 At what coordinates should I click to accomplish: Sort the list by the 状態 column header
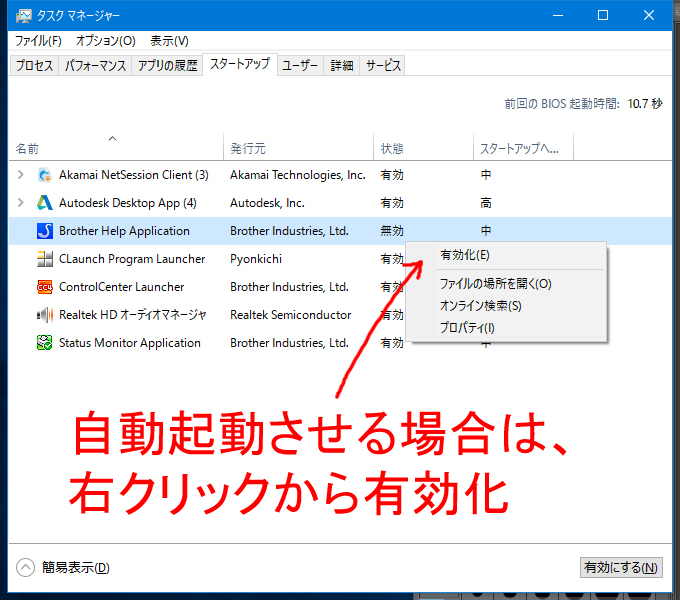pyautogui.click(x=423, y=147)
